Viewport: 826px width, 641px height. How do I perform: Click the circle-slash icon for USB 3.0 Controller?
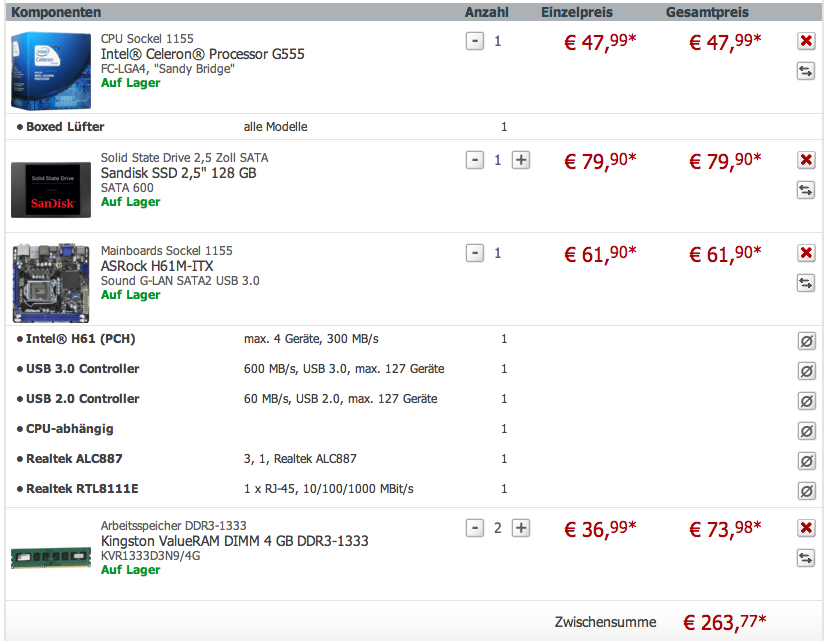pos(806,371)
